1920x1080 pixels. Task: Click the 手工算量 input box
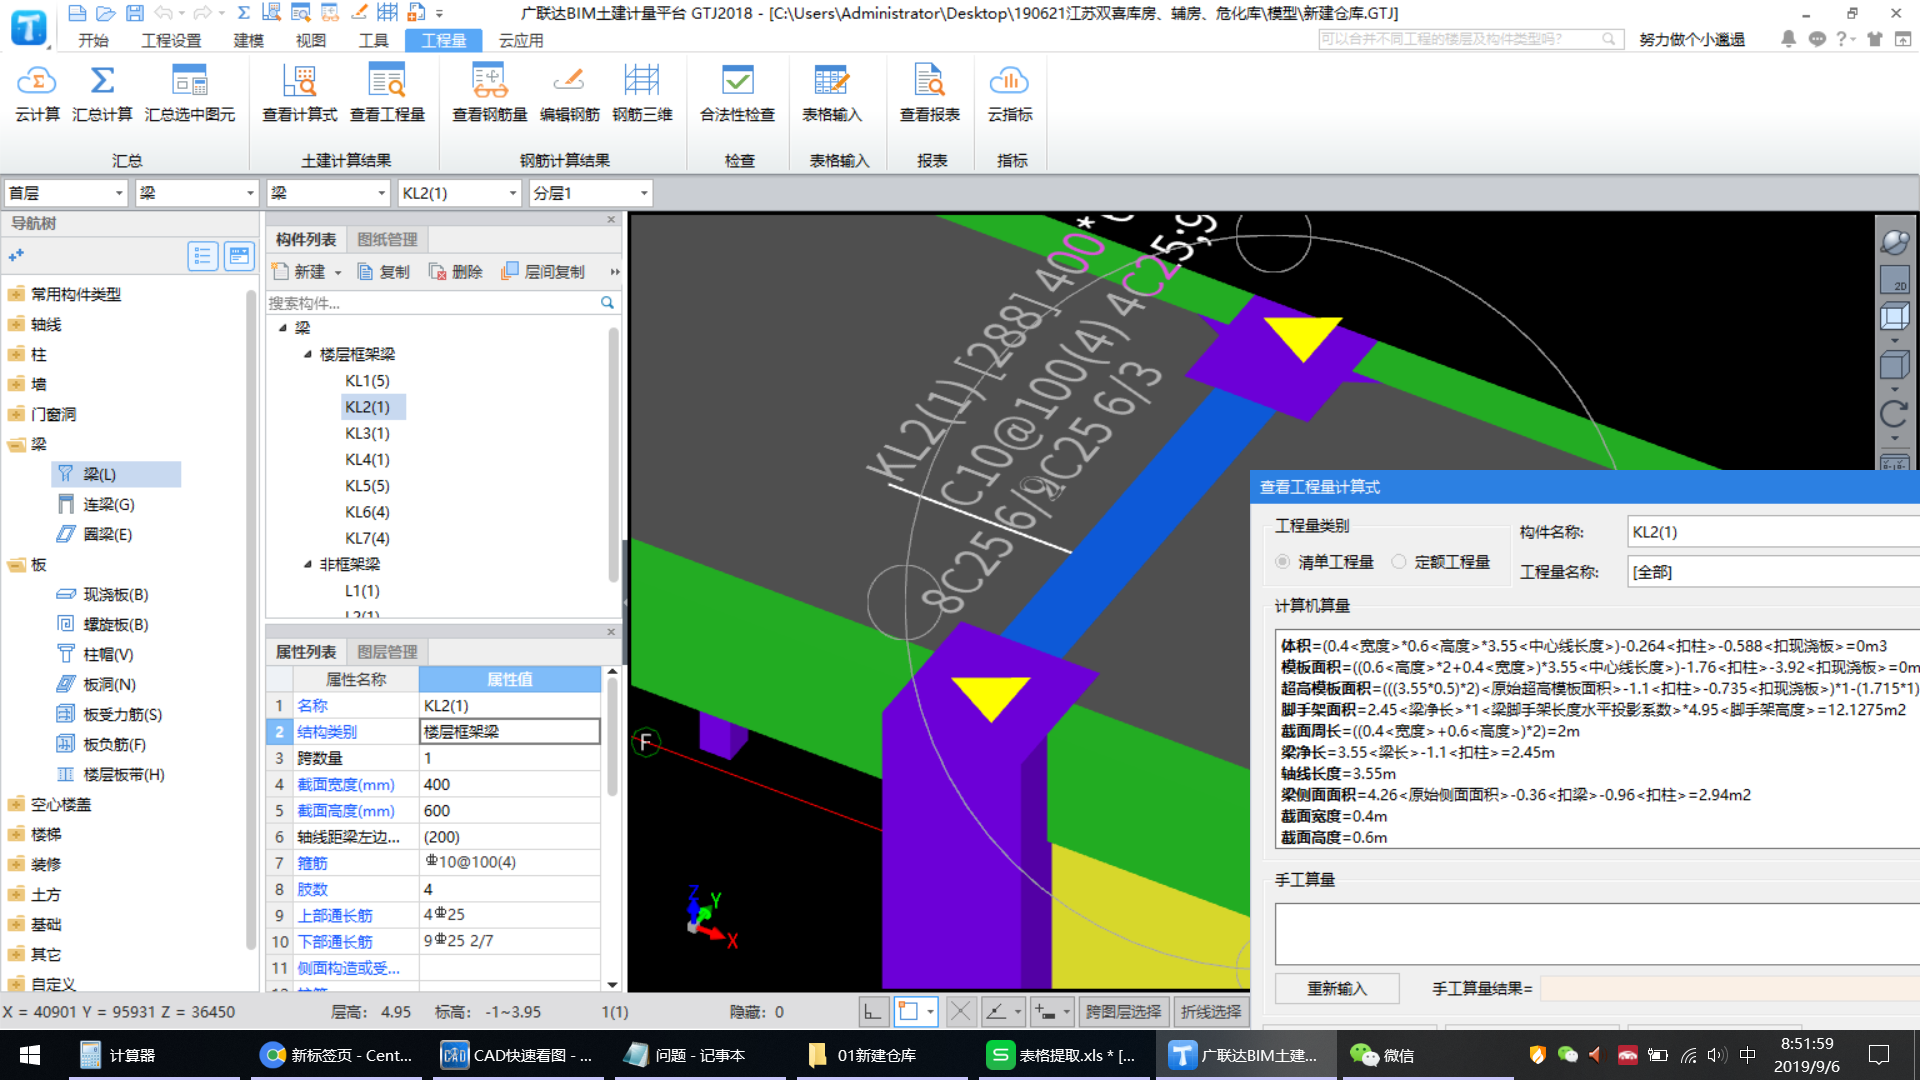(x=1597, y=933)
